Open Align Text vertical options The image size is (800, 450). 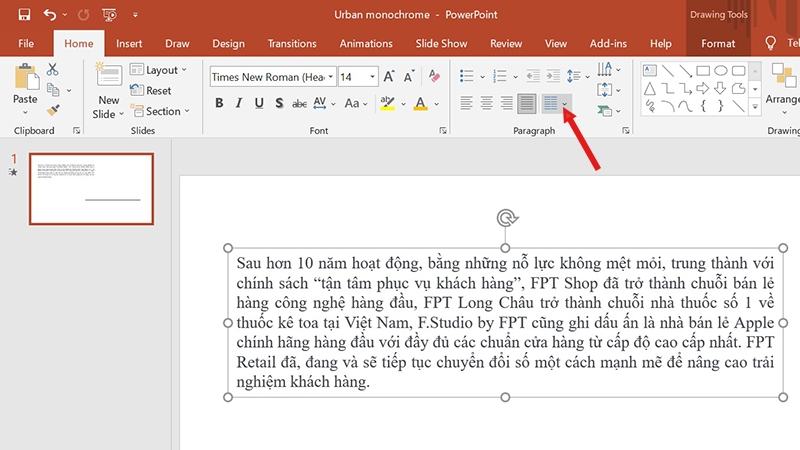tap(609, 90)
